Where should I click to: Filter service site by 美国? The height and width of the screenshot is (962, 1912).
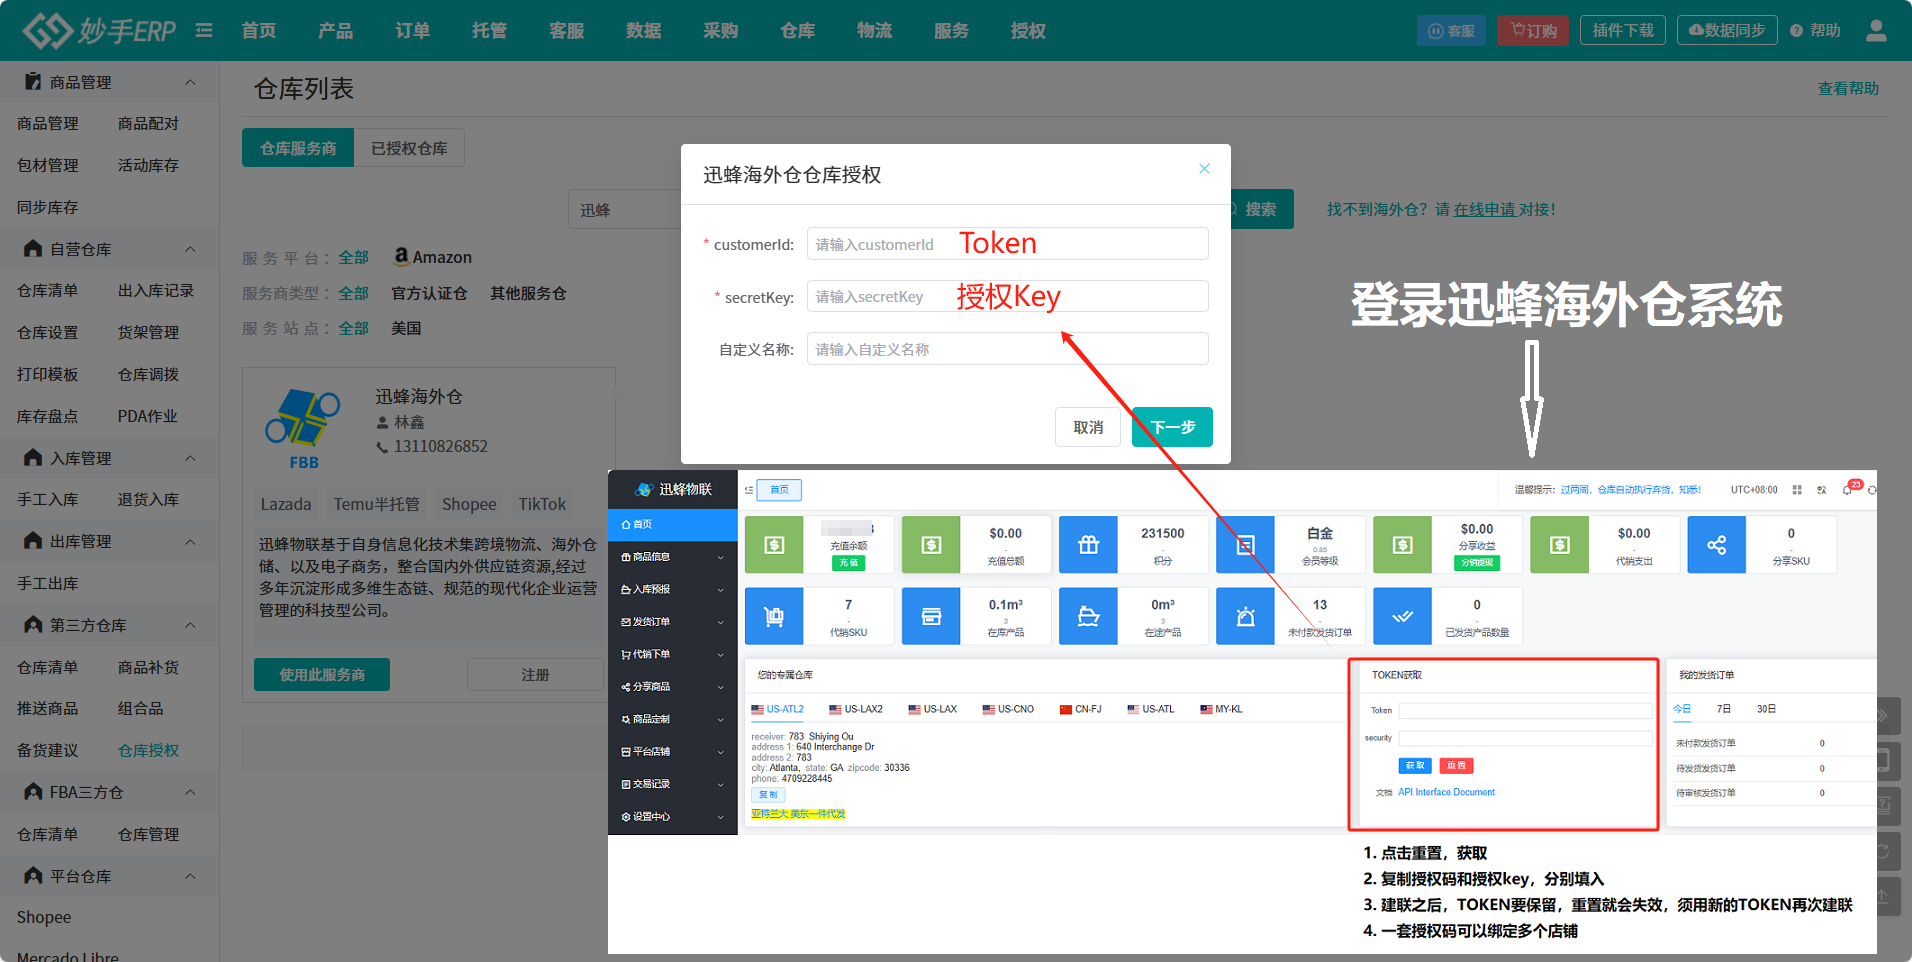click(406, 328)
